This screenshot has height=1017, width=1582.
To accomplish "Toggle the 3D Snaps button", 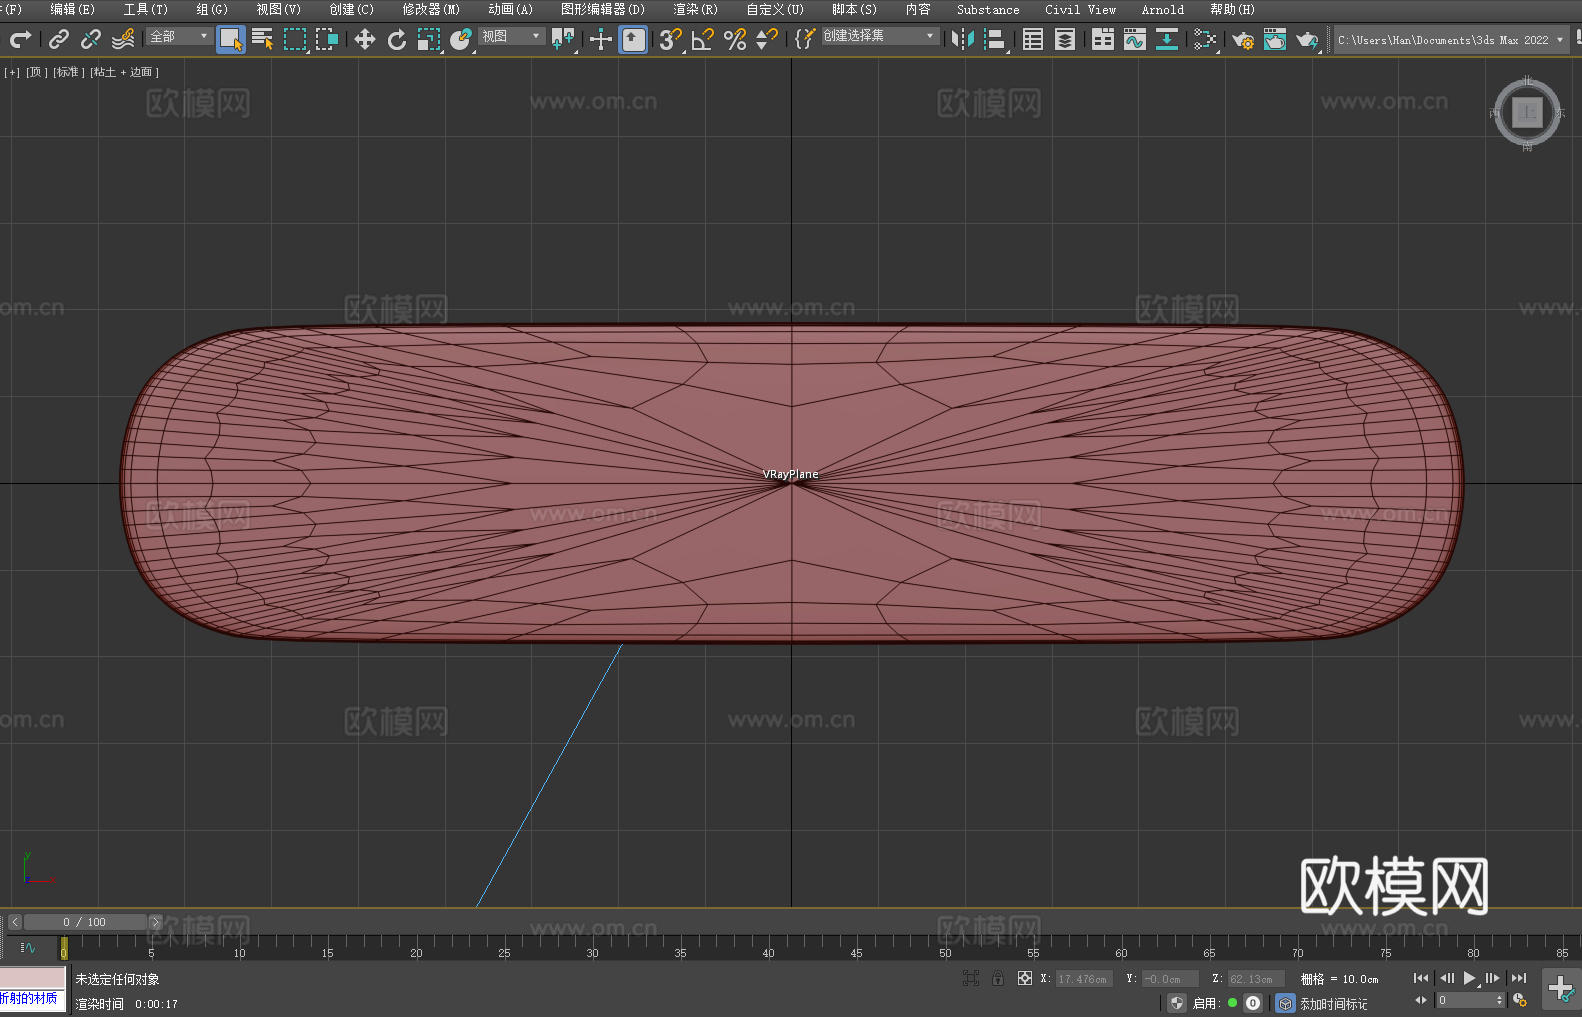I will click(670, 39).
